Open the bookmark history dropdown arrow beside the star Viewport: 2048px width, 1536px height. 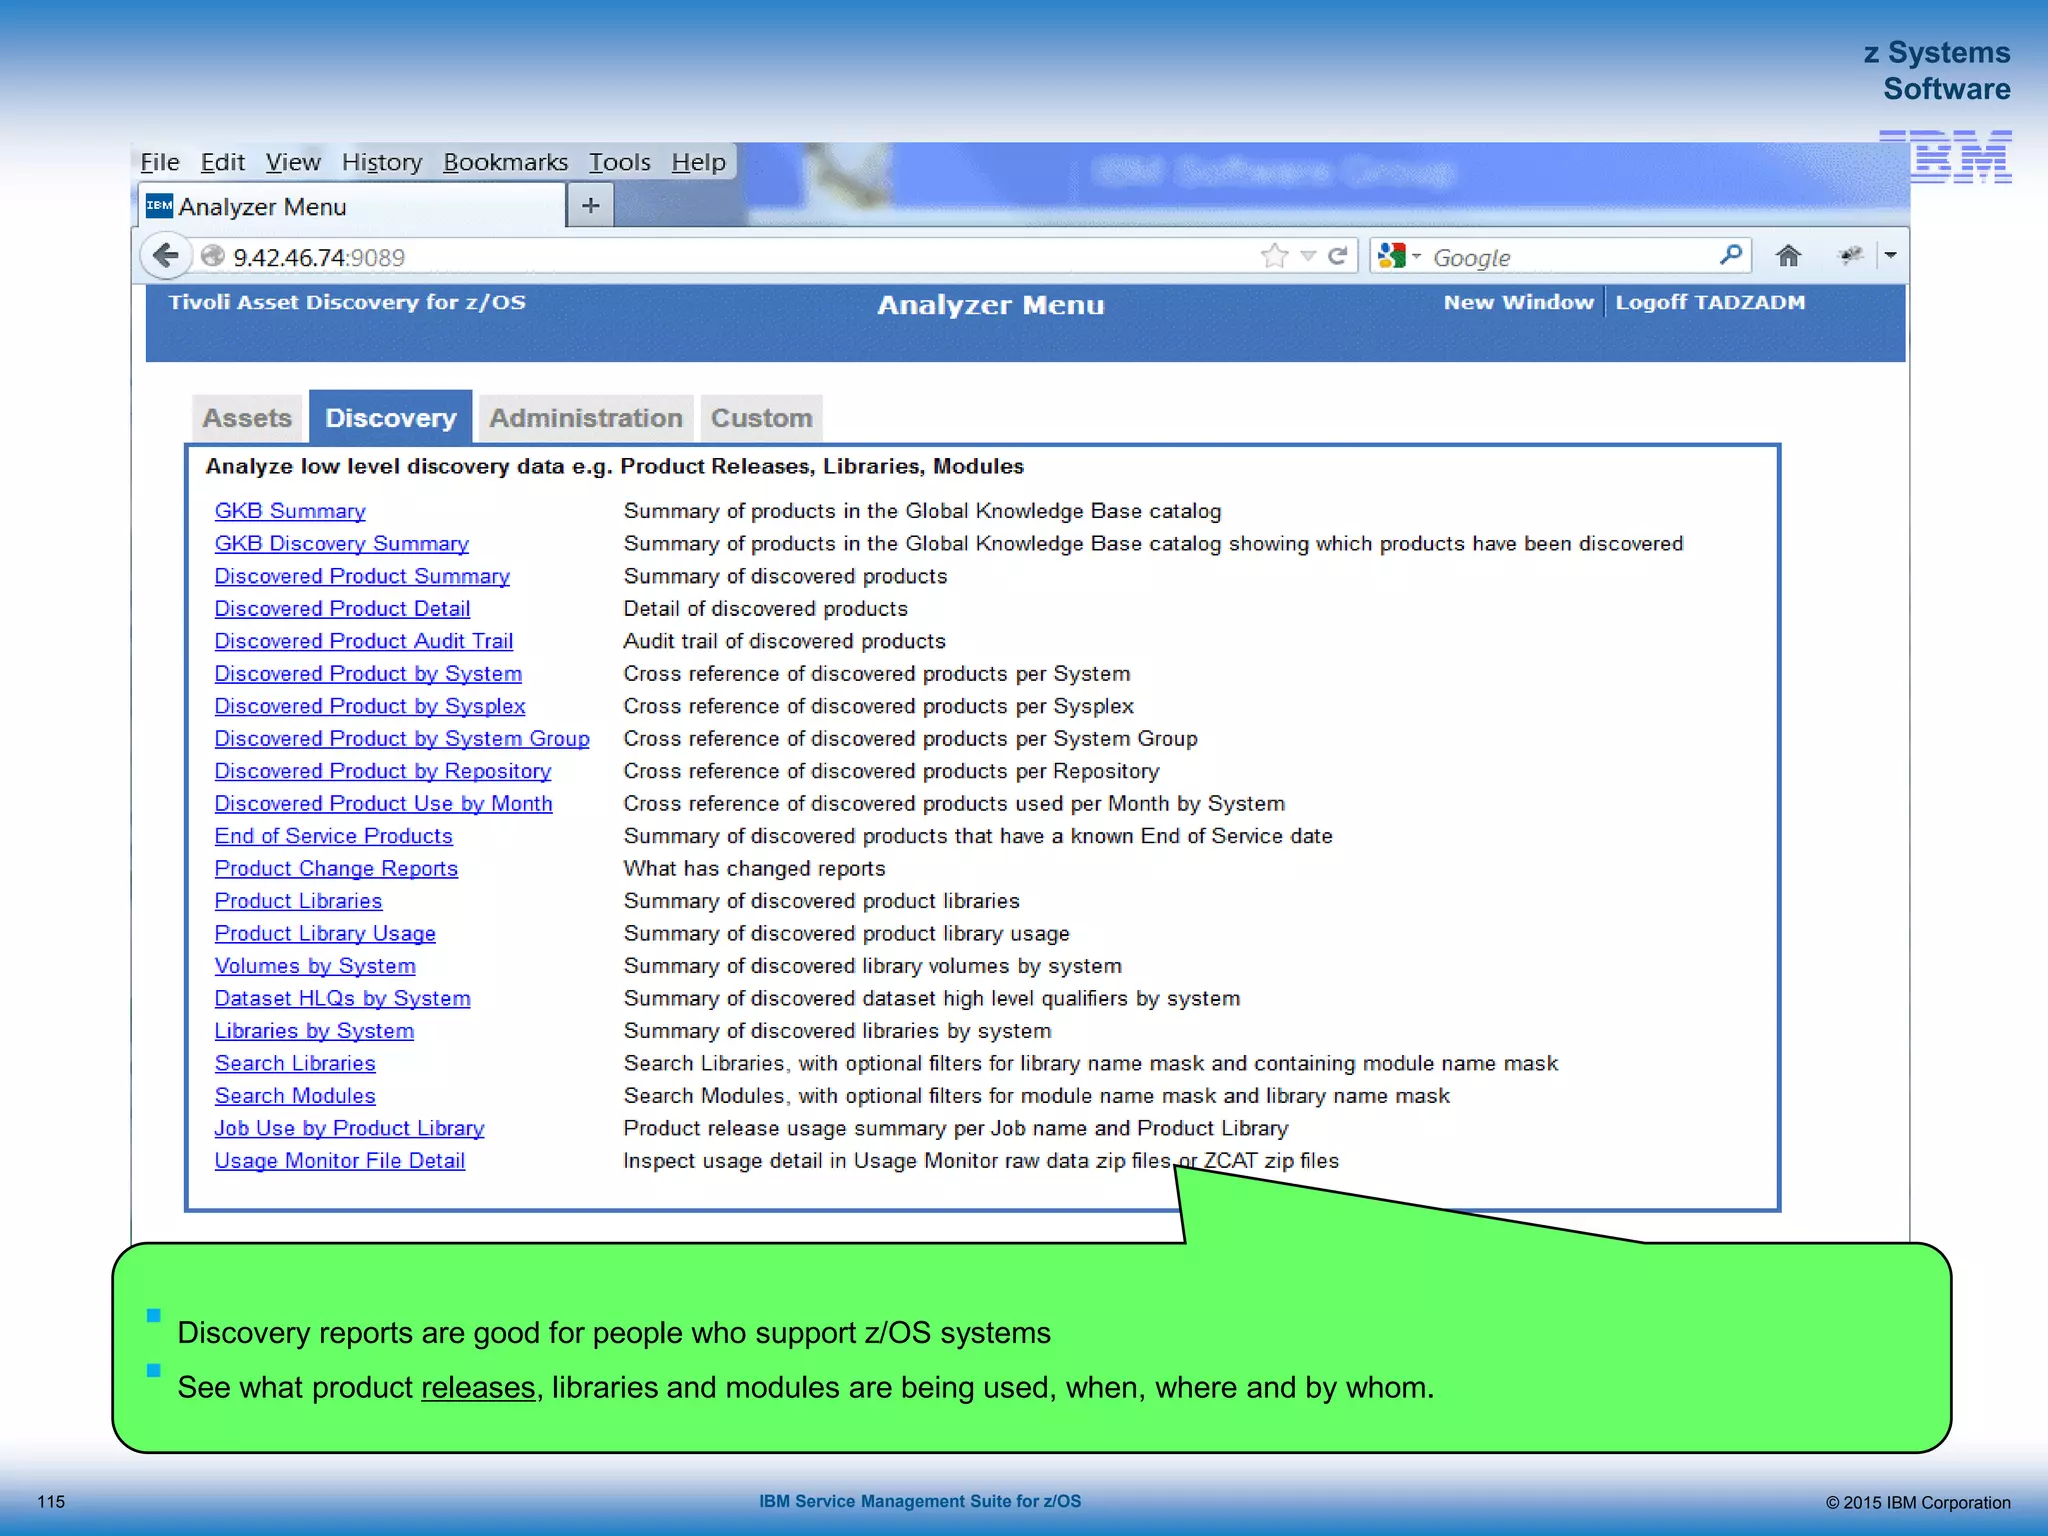click(x=1308, y=256)
